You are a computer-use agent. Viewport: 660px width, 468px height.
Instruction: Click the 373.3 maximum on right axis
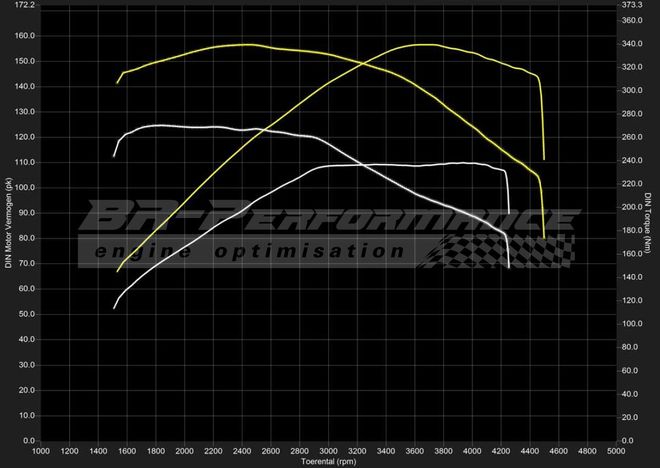(630, 5)
